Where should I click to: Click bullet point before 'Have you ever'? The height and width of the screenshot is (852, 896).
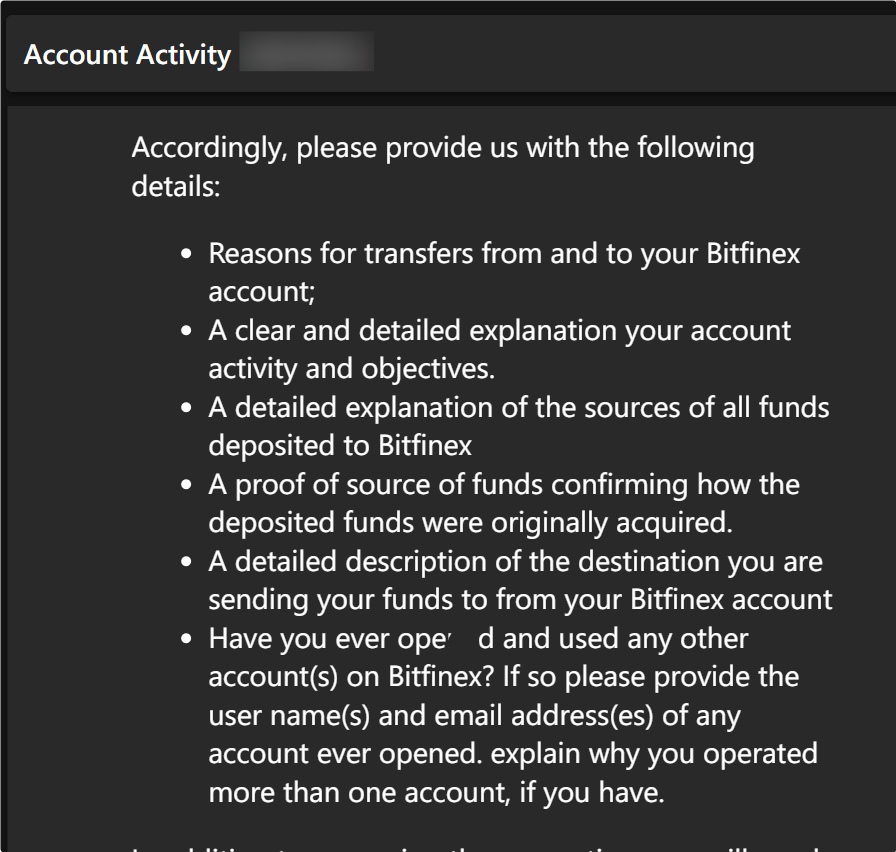coord(186,638)
